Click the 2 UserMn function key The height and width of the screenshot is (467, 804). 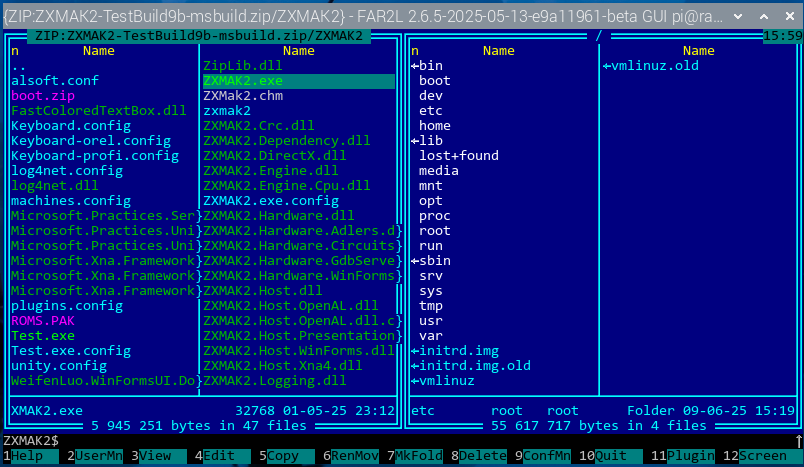point(95,456)
